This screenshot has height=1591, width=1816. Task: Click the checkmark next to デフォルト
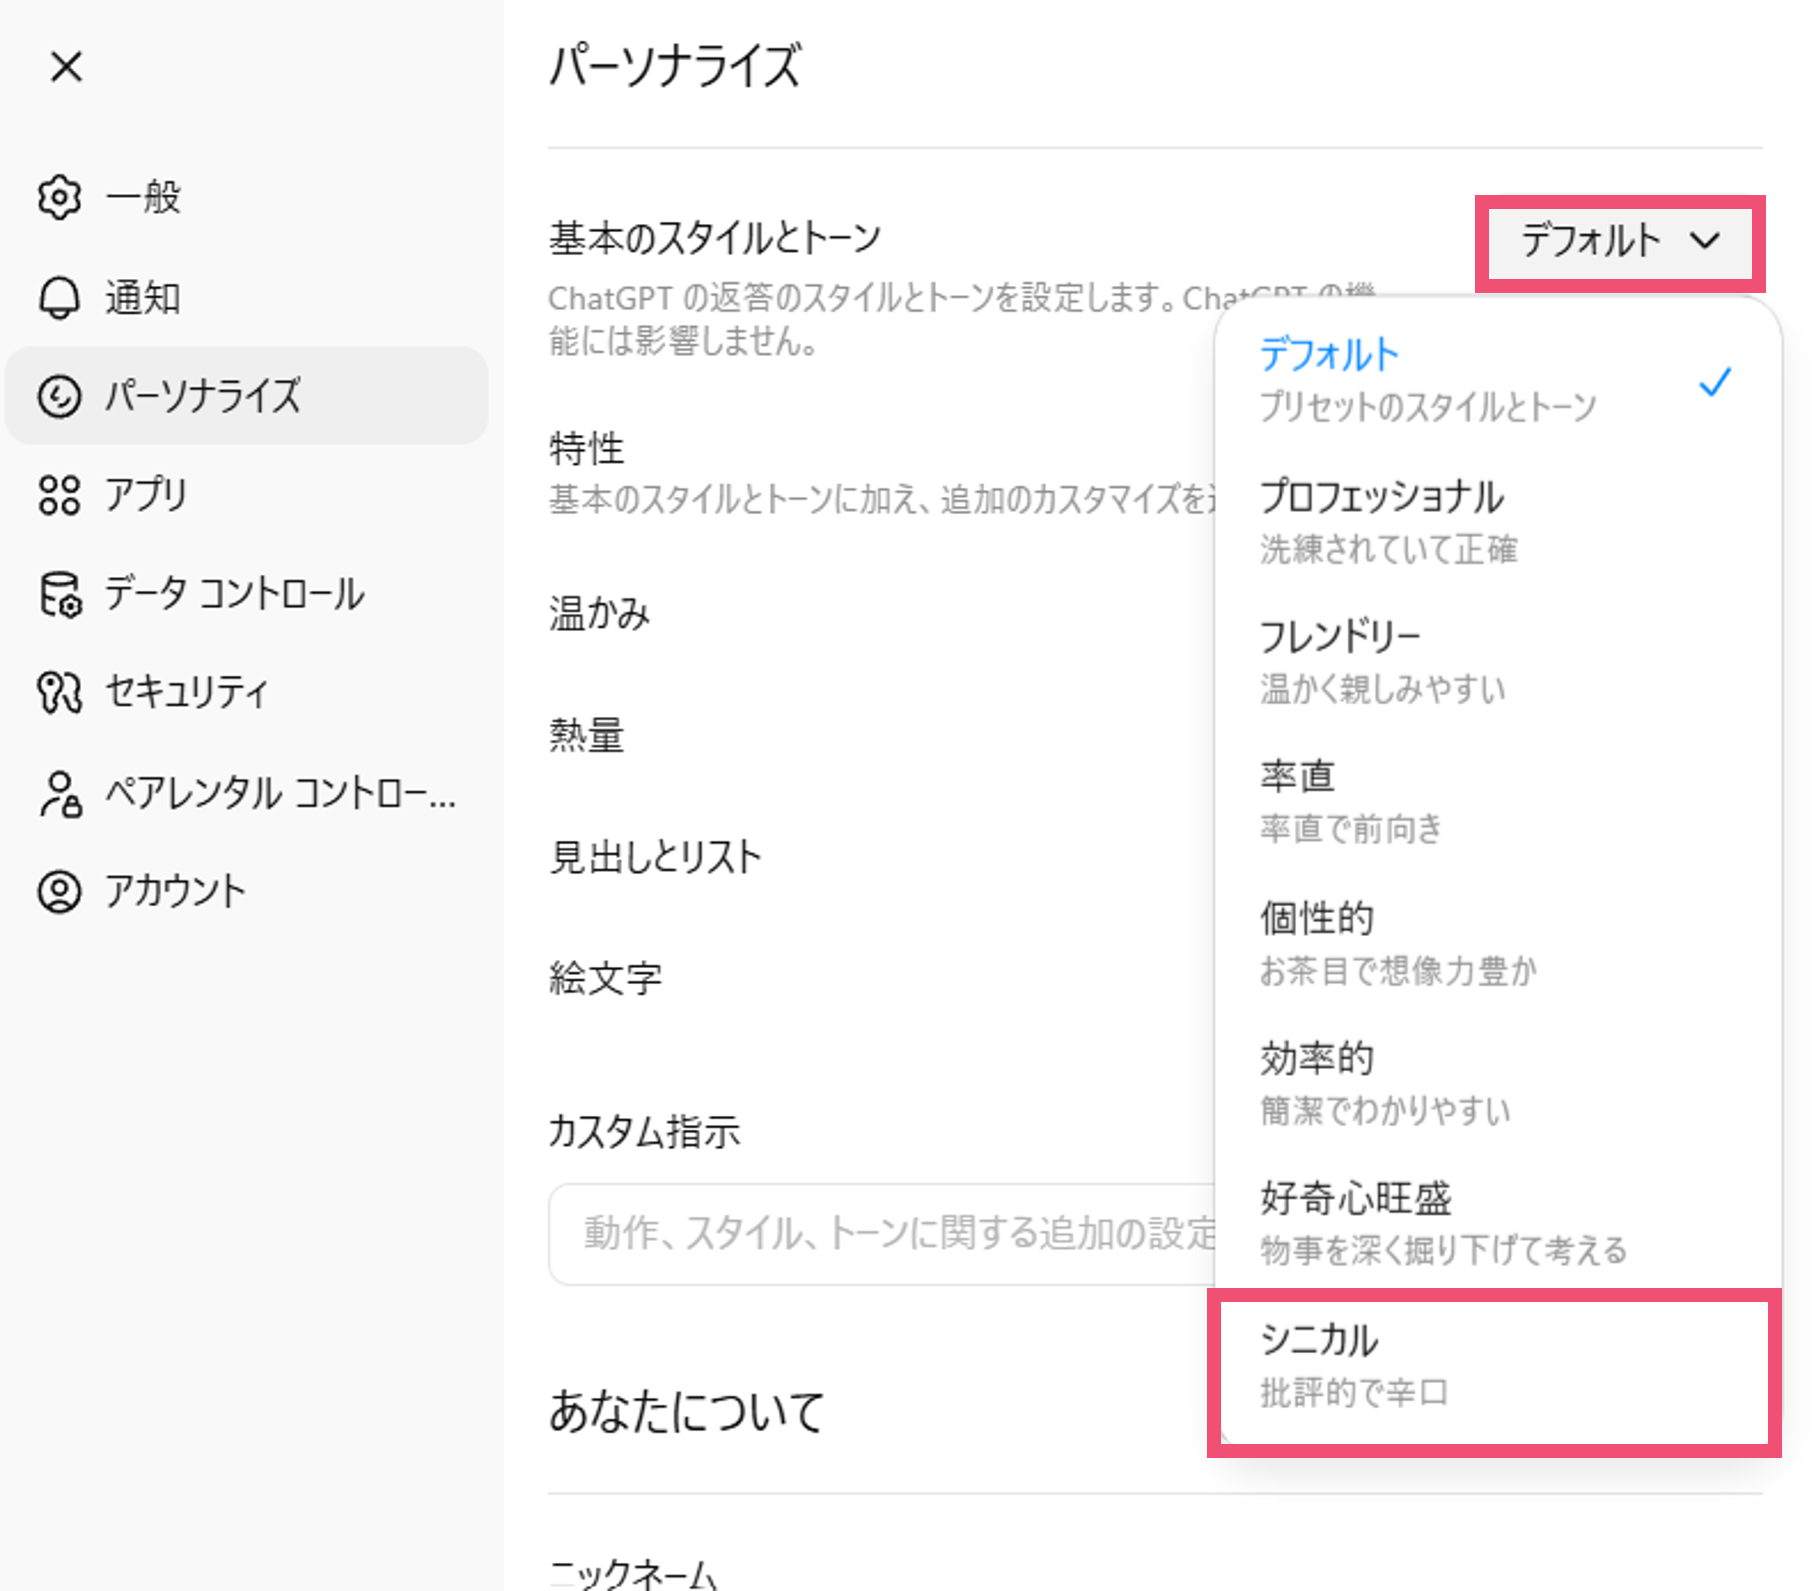coord(1716,381)
